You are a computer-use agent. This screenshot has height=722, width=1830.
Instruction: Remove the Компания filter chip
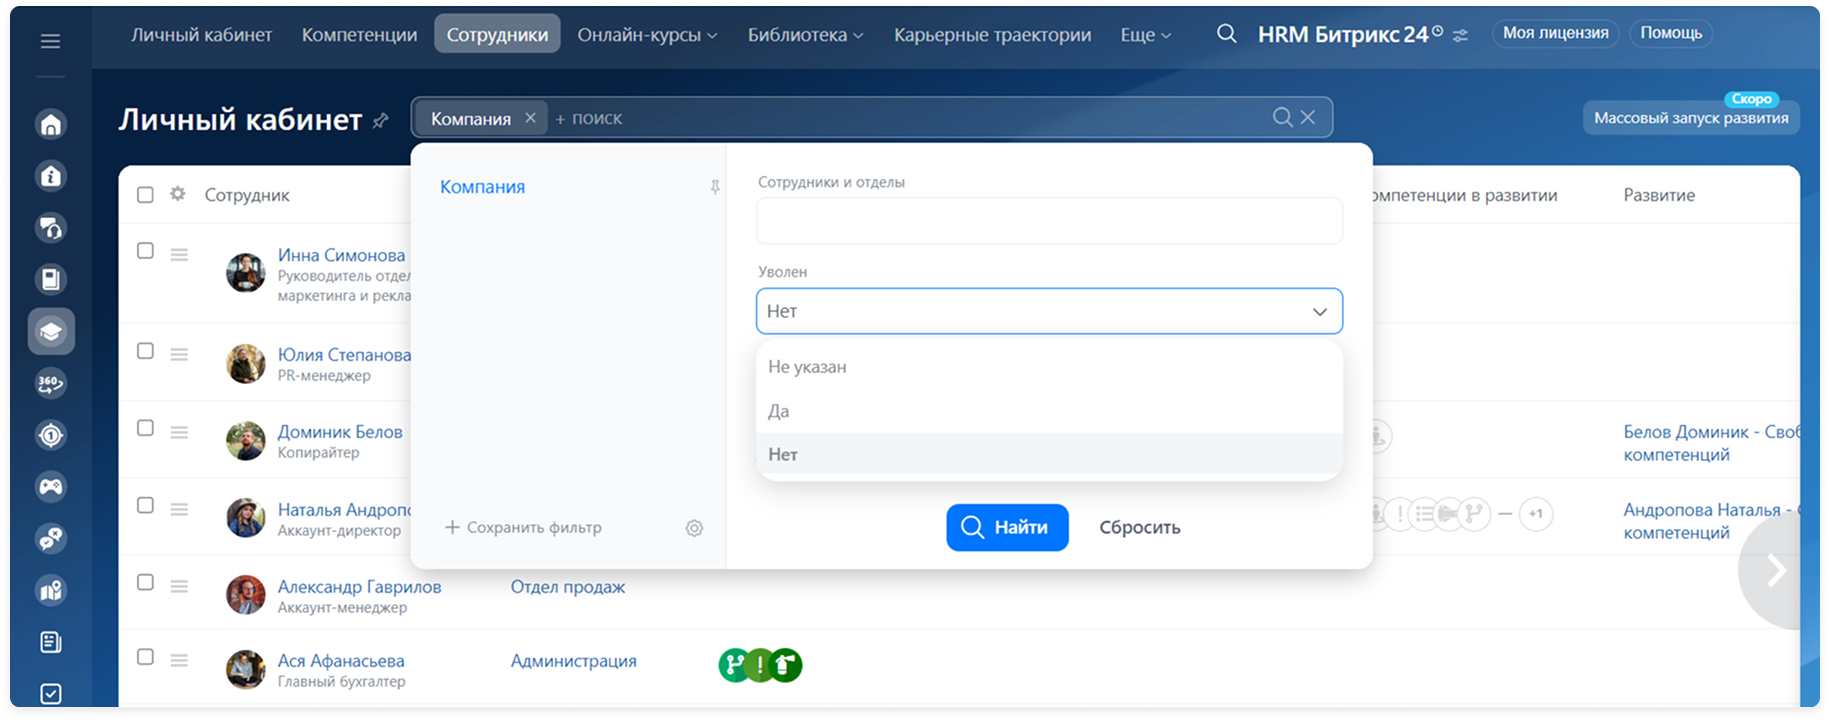(x=530, y=118)
